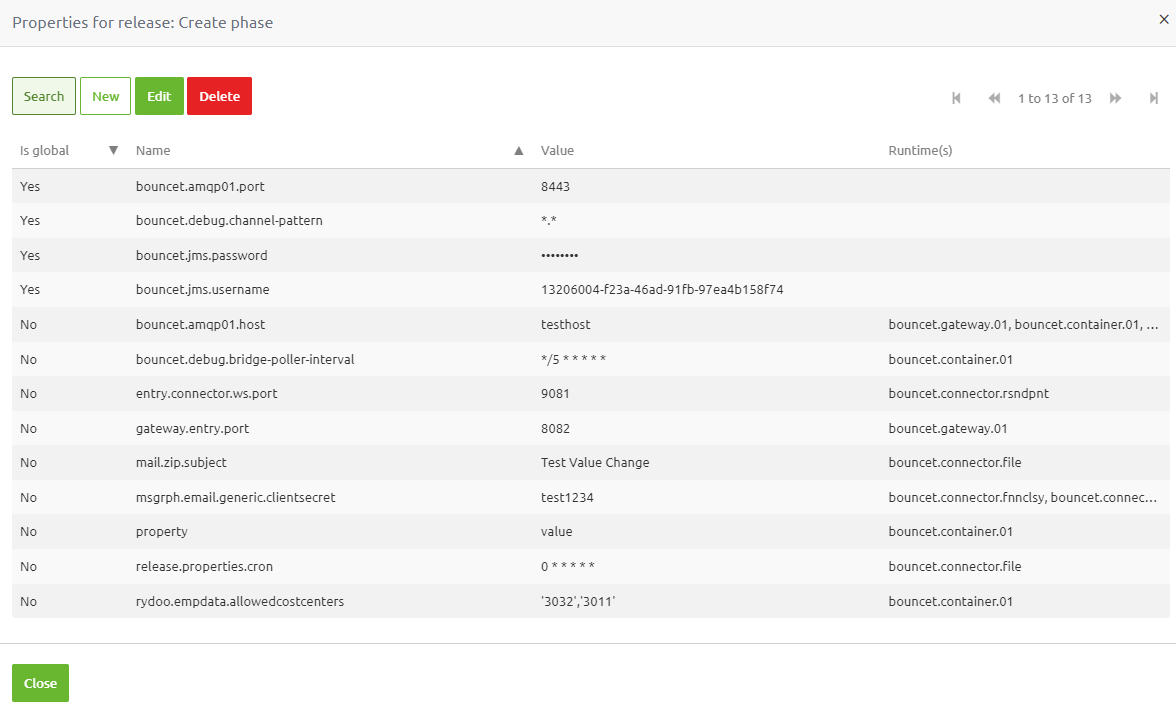Screen dimensions: 1176x710
Task: Dismiss the dialog using the X icon
Action: point(1163,19)
